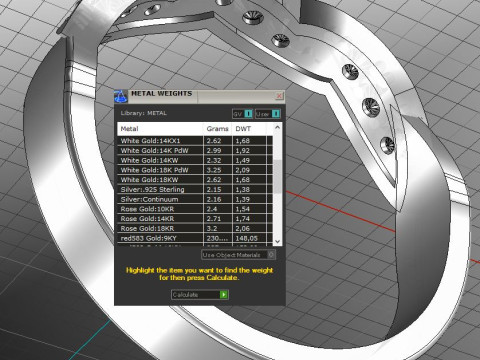Screen dimensions: 480x360
Task: Click the Library: METAL label
Action: (144, 113)
